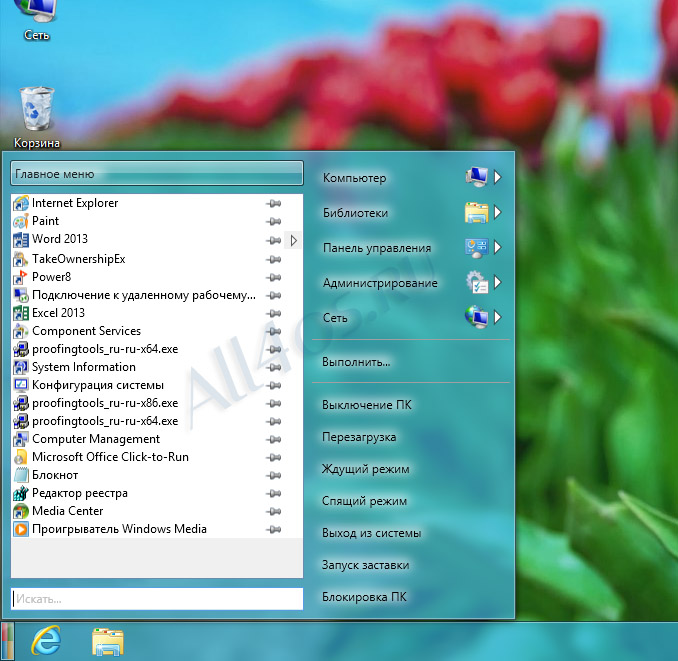
Task: Click the Power8 start button on taskbar
Action: coord(7,642)
